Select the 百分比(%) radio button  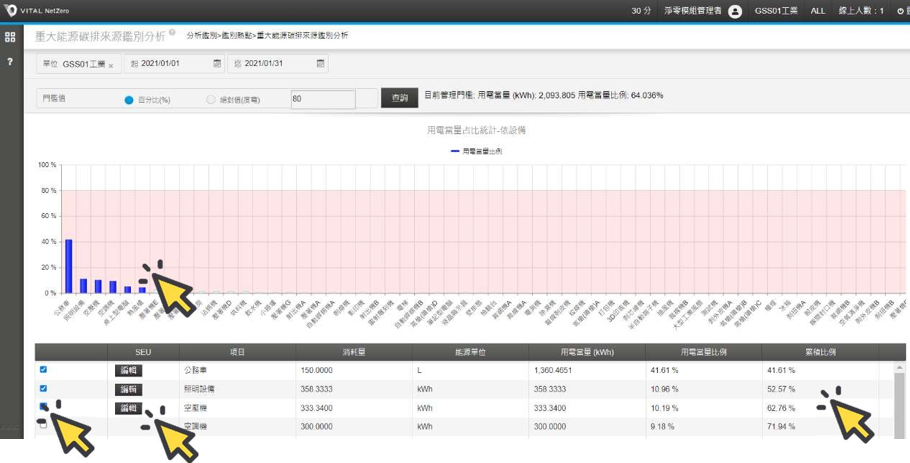[x=129, y=100]
